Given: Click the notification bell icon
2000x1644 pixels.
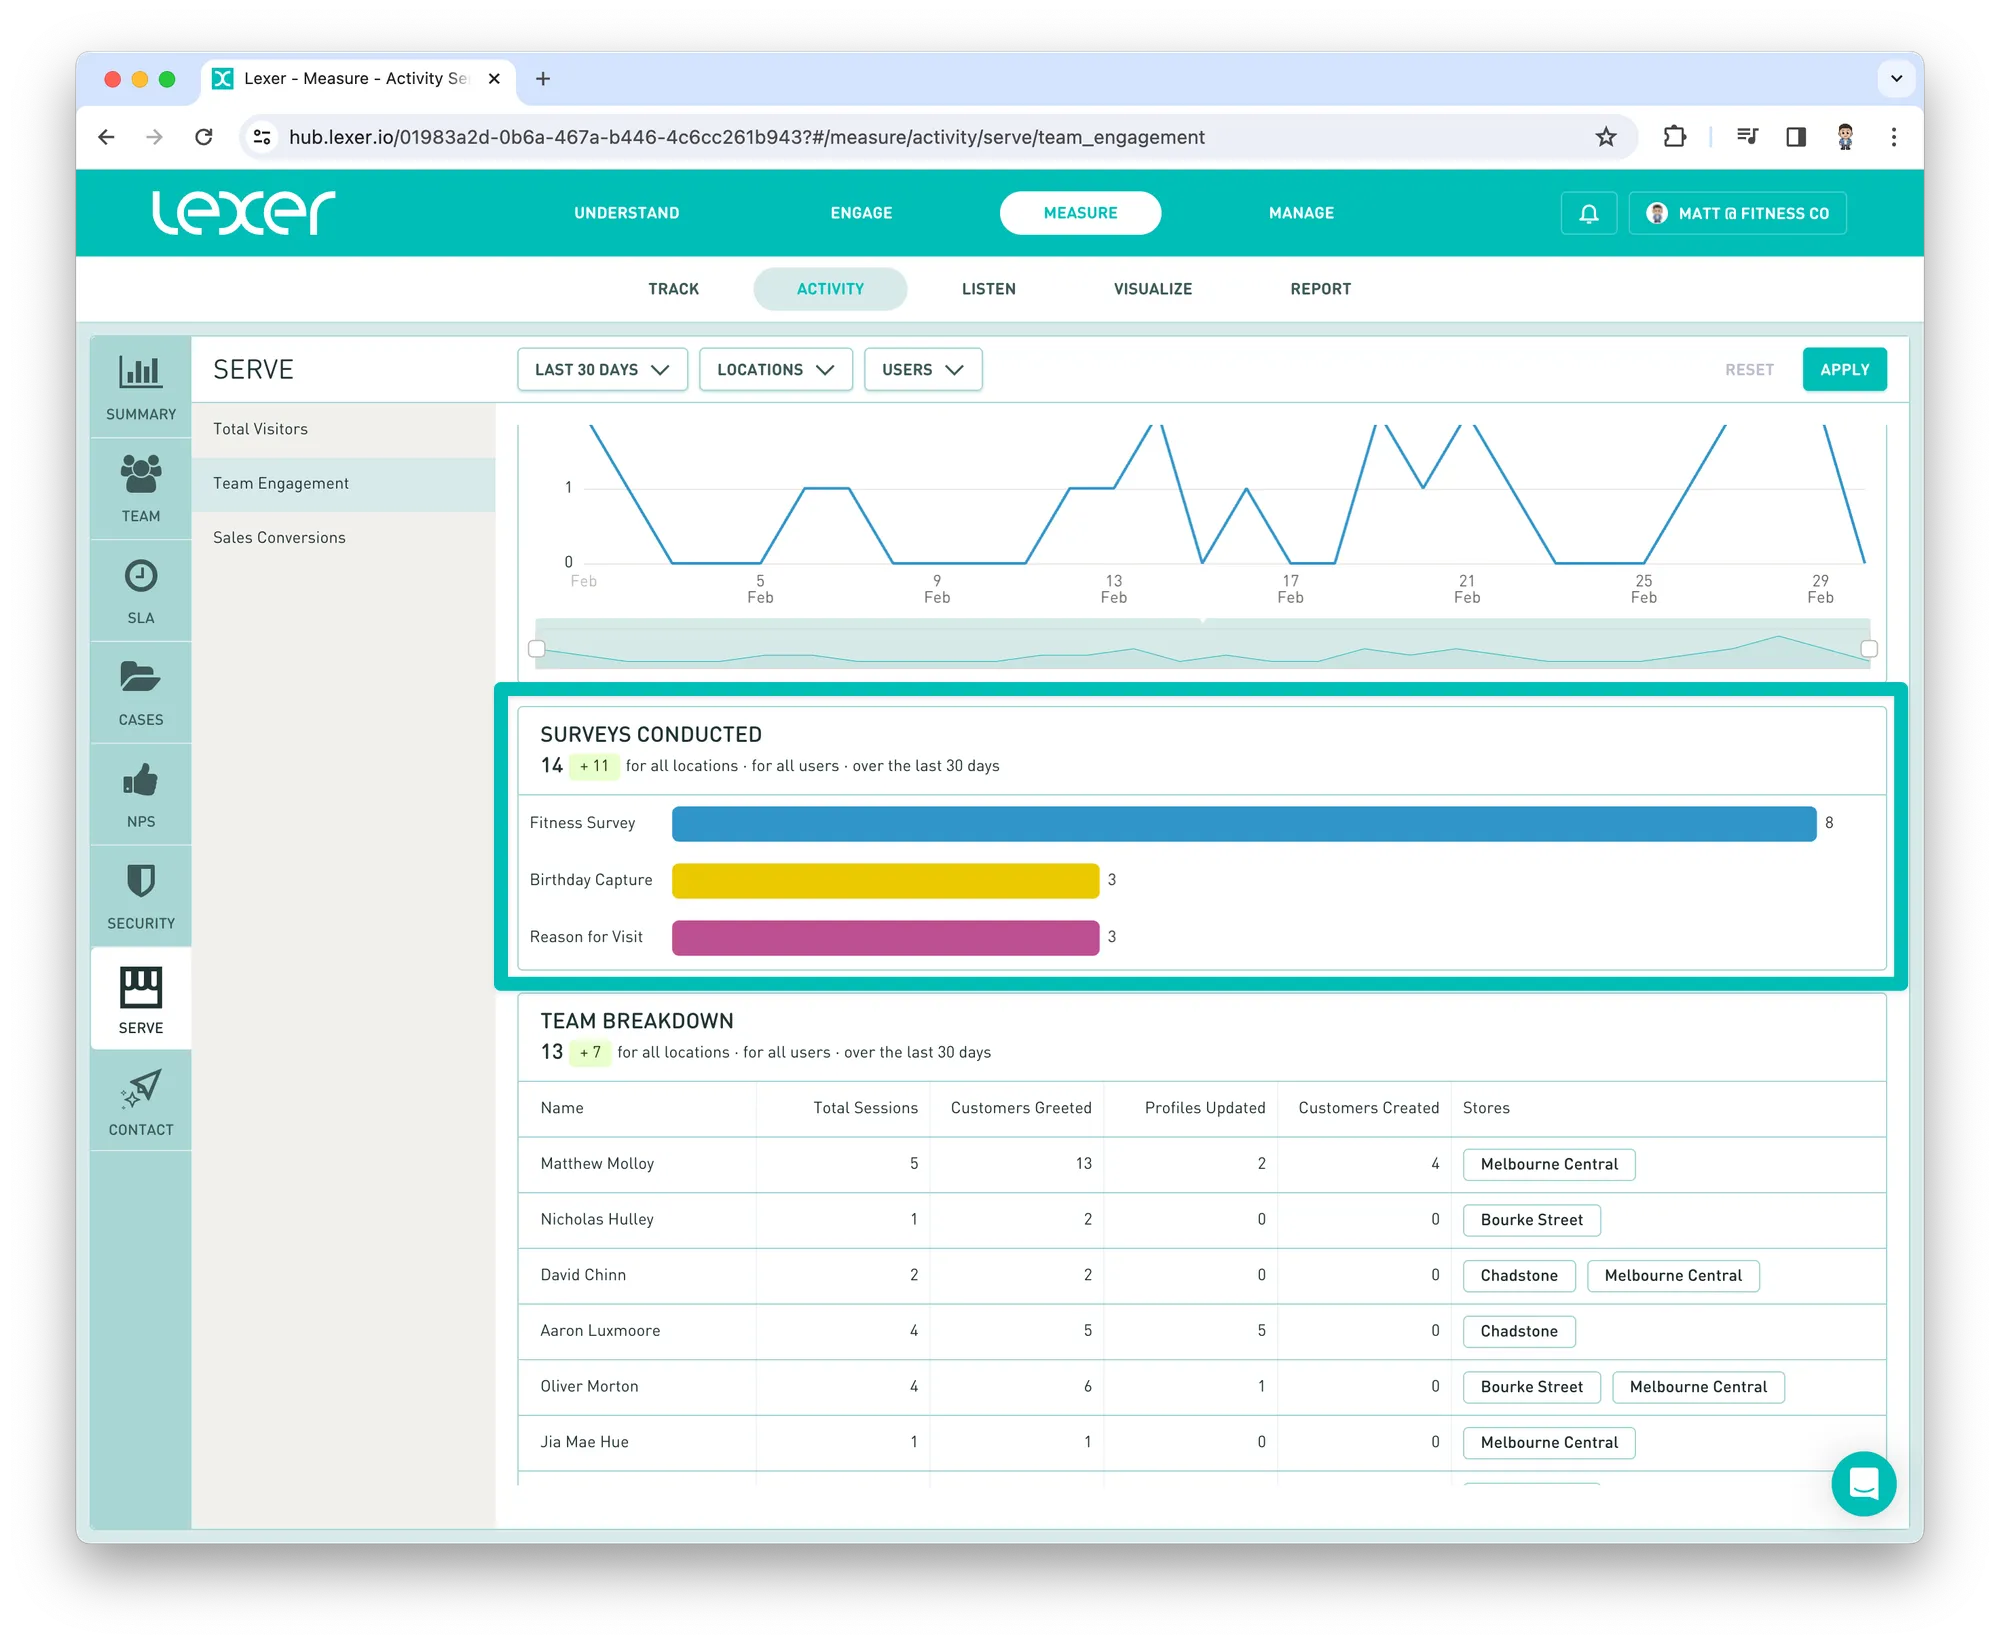Looking at the screenshot, I should 1588,213.
